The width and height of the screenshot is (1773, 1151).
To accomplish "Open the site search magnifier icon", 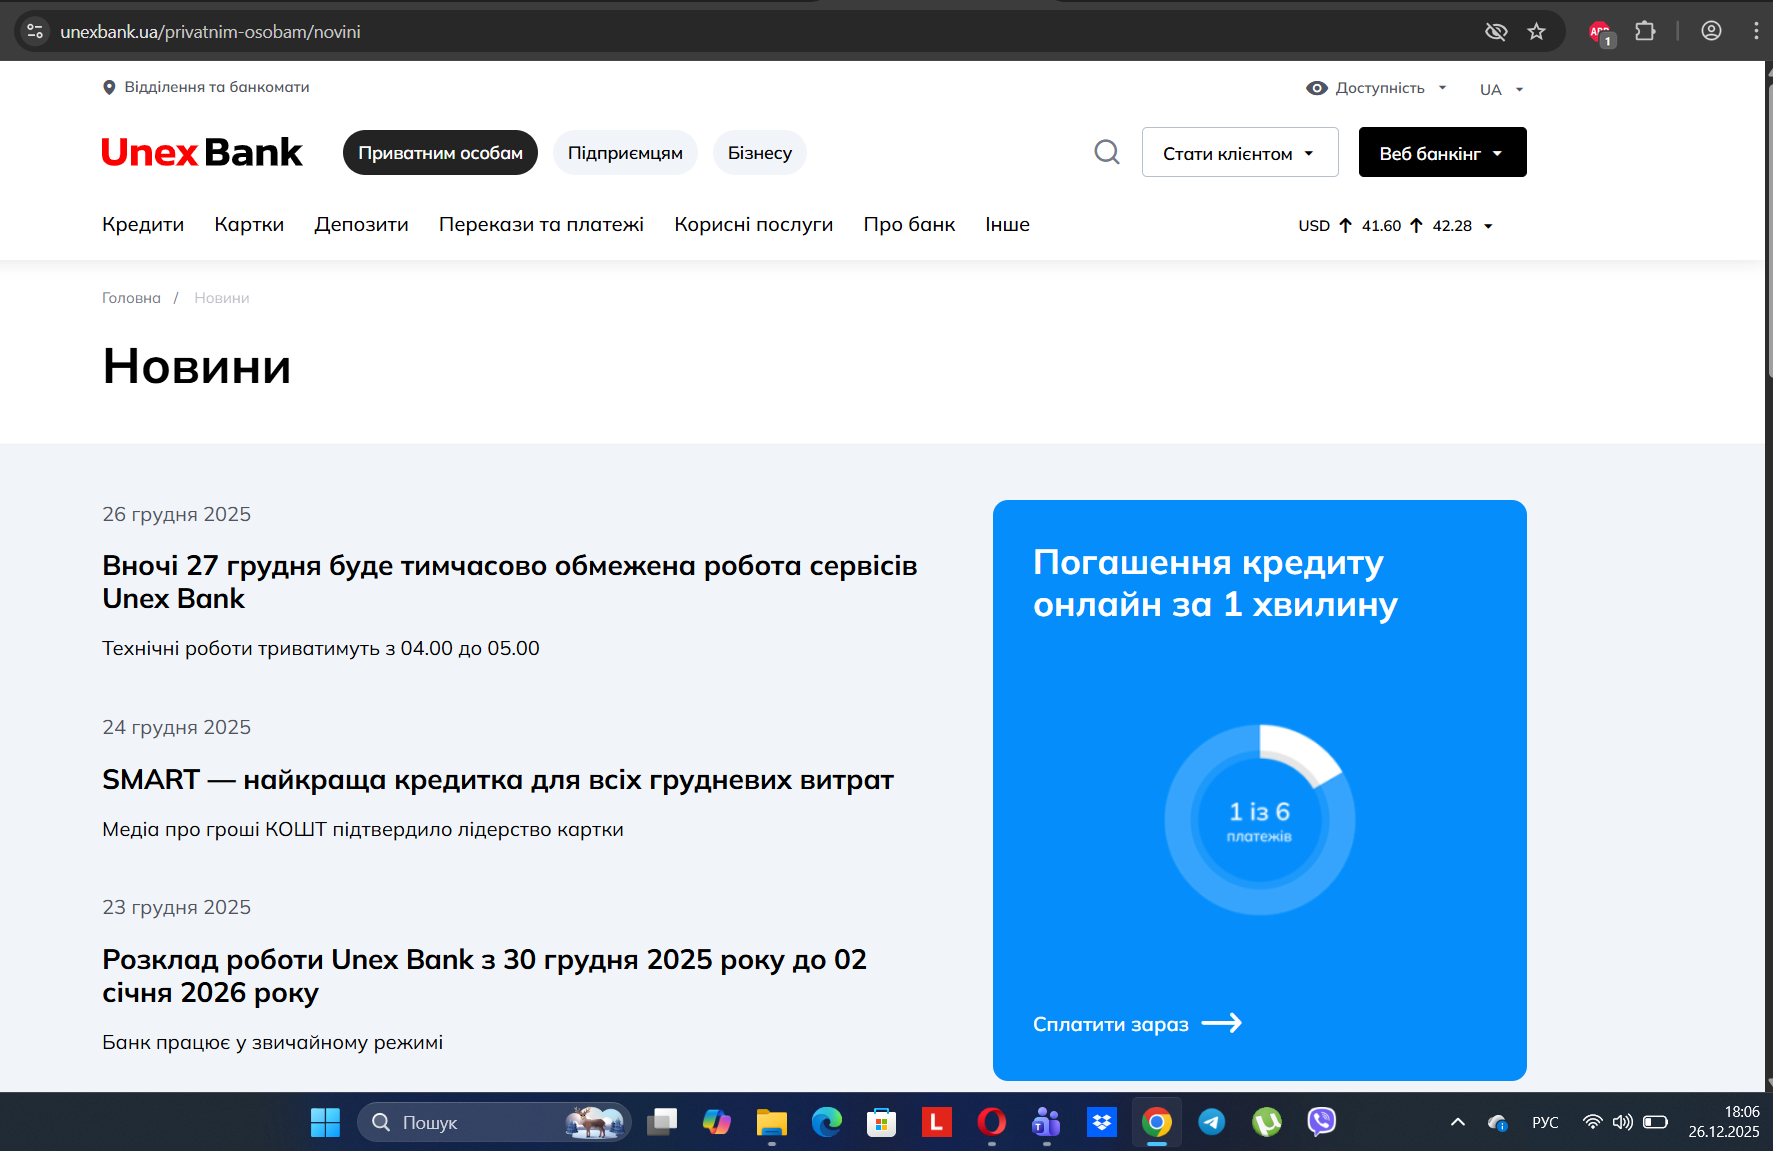I will point(1107,152).
